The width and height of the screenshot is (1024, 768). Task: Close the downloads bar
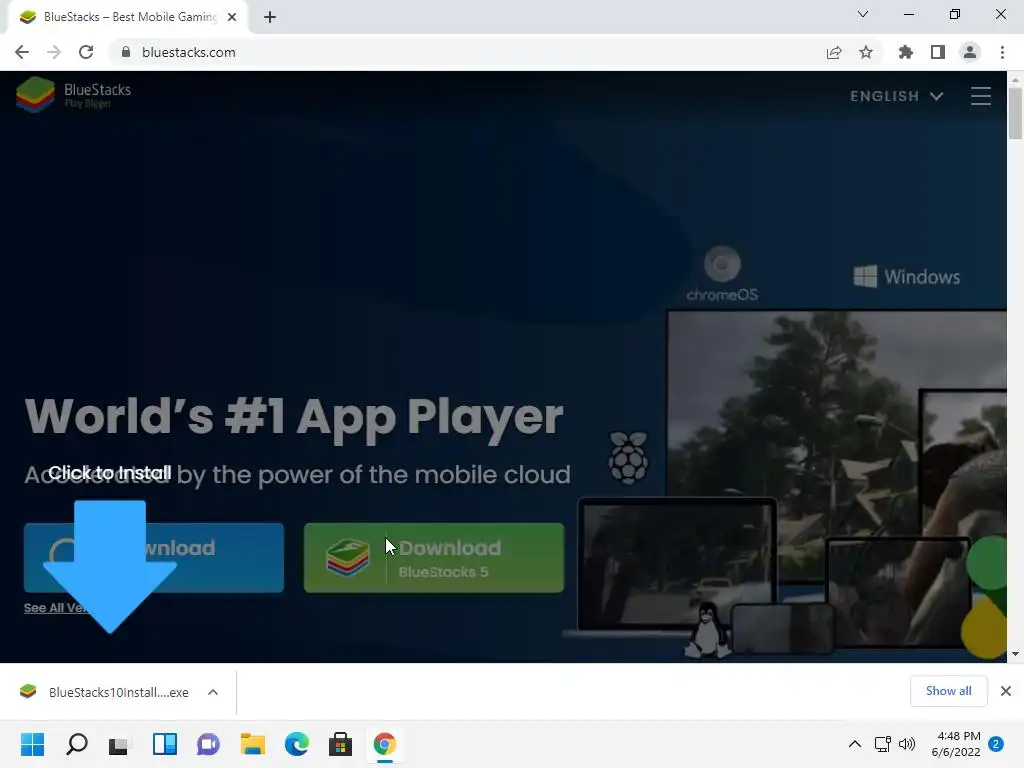[1006, 691]
